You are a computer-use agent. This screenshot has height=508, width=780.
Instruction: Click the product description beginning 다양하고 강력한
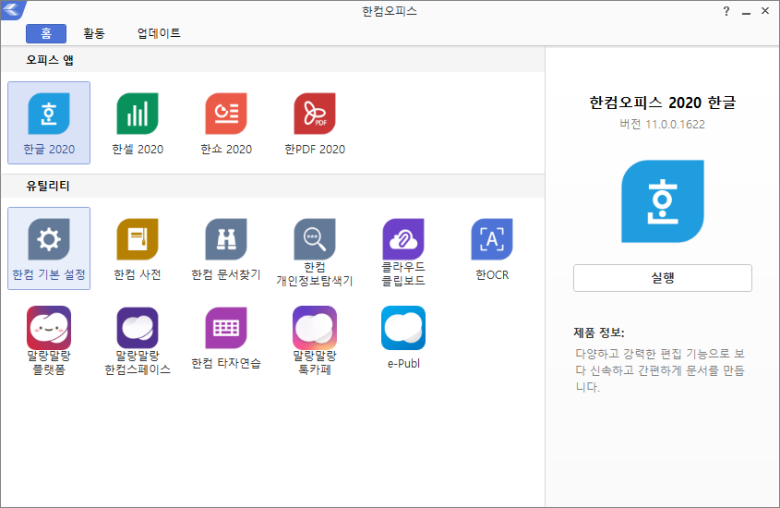[x=660, y=370]
